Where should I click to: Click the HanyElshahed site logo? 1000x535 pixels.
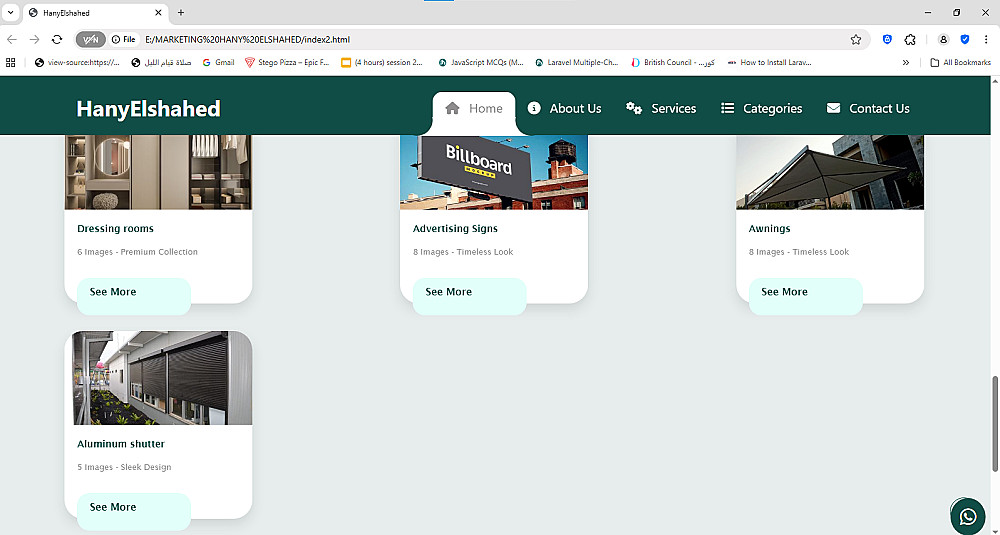click(149, 108)
